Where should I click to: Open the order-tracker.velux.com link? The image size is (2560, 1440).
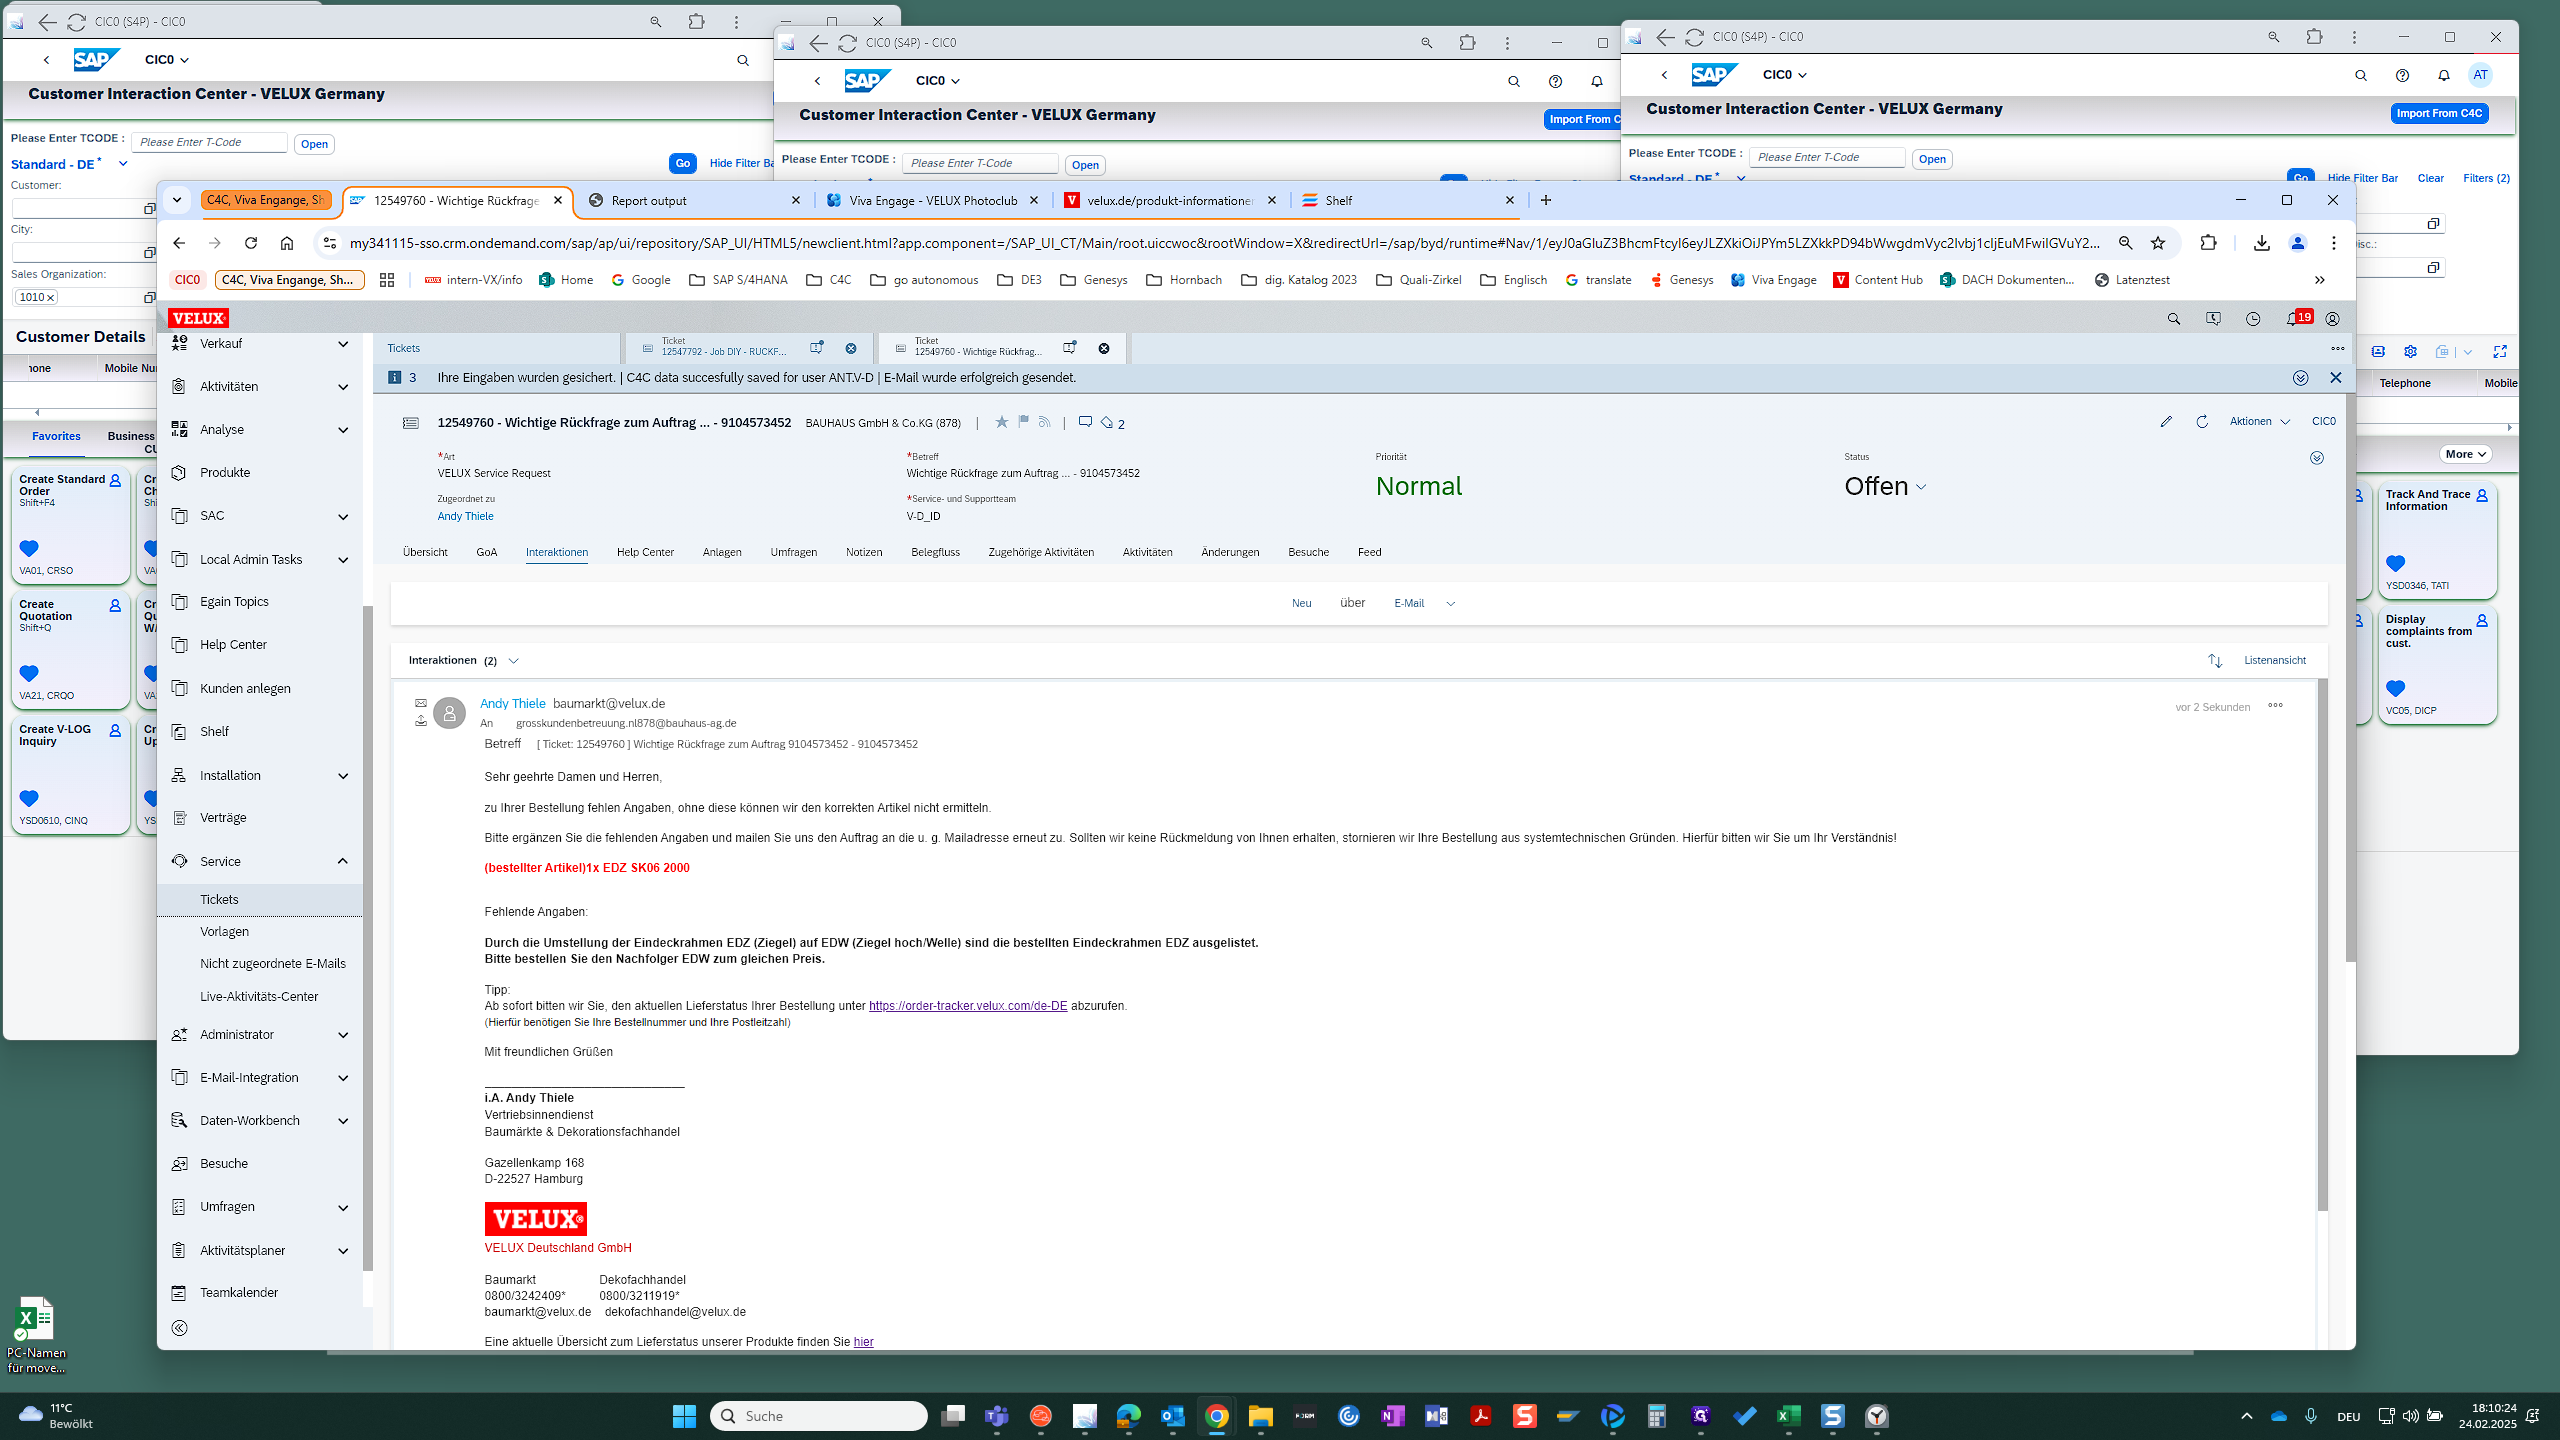click(967, 1006)
